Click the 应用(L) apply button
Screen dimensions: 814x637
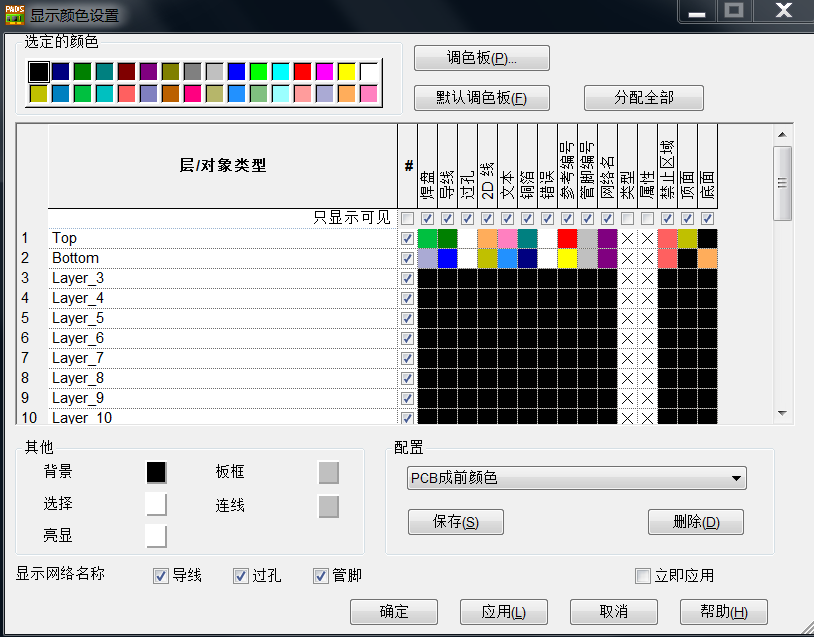pyautogui.click(x=503, y=611)
